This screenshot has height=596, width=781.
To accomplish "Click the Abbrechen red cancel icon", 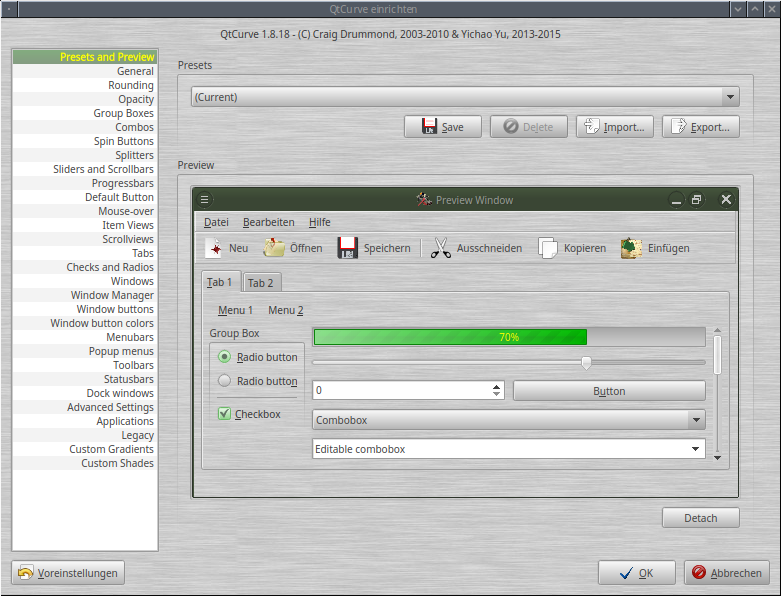I will click(699, 573).
